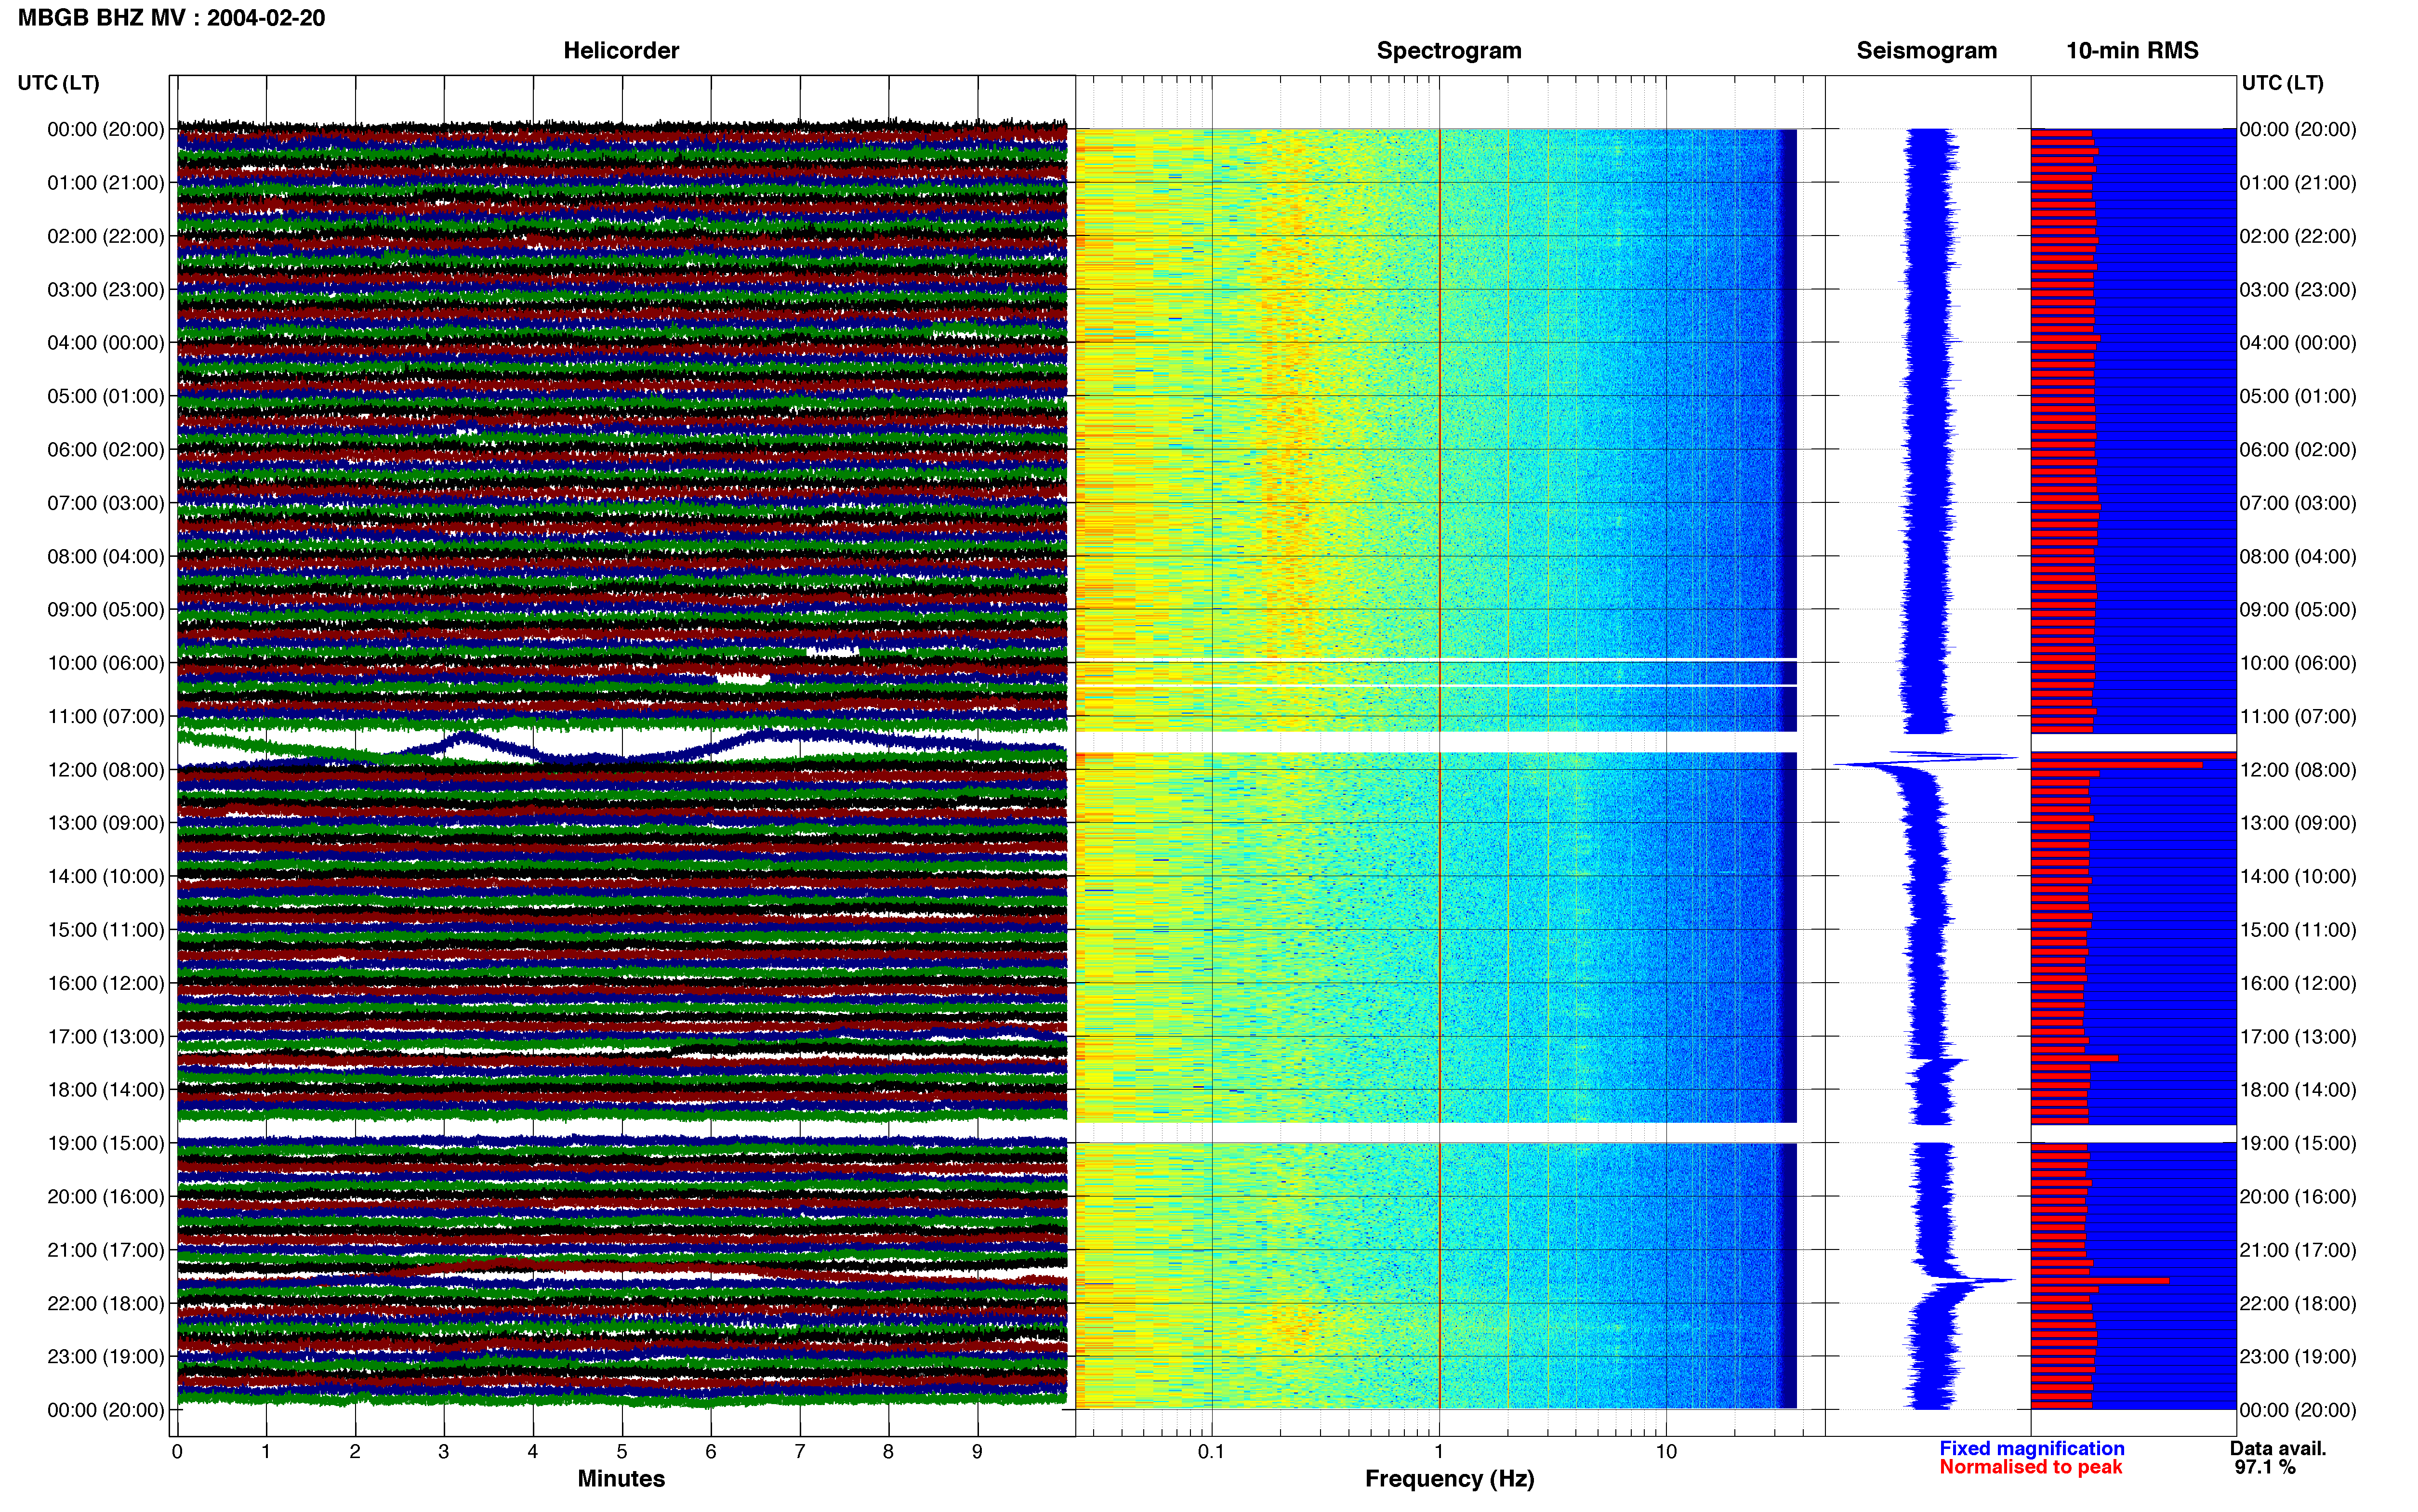Click the '97.1 %' data availability value

click(2265, 1467)
